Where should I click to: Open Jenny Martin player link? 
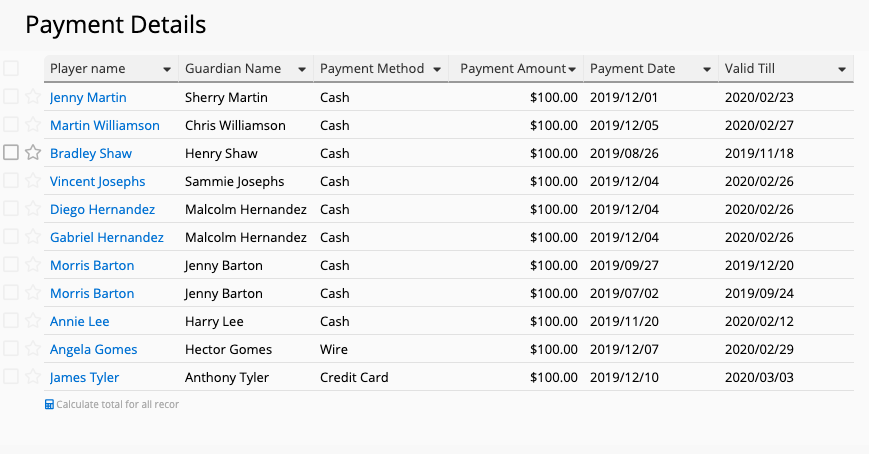tap(88, 98)
